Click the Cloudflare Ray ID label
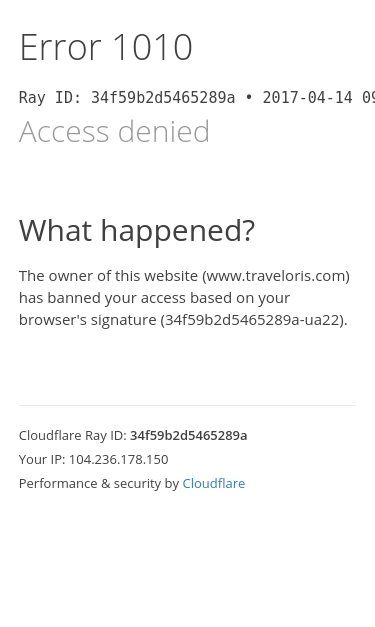Image resolution: width=375 pixels, height=627 pixels. tap(73, 435)
